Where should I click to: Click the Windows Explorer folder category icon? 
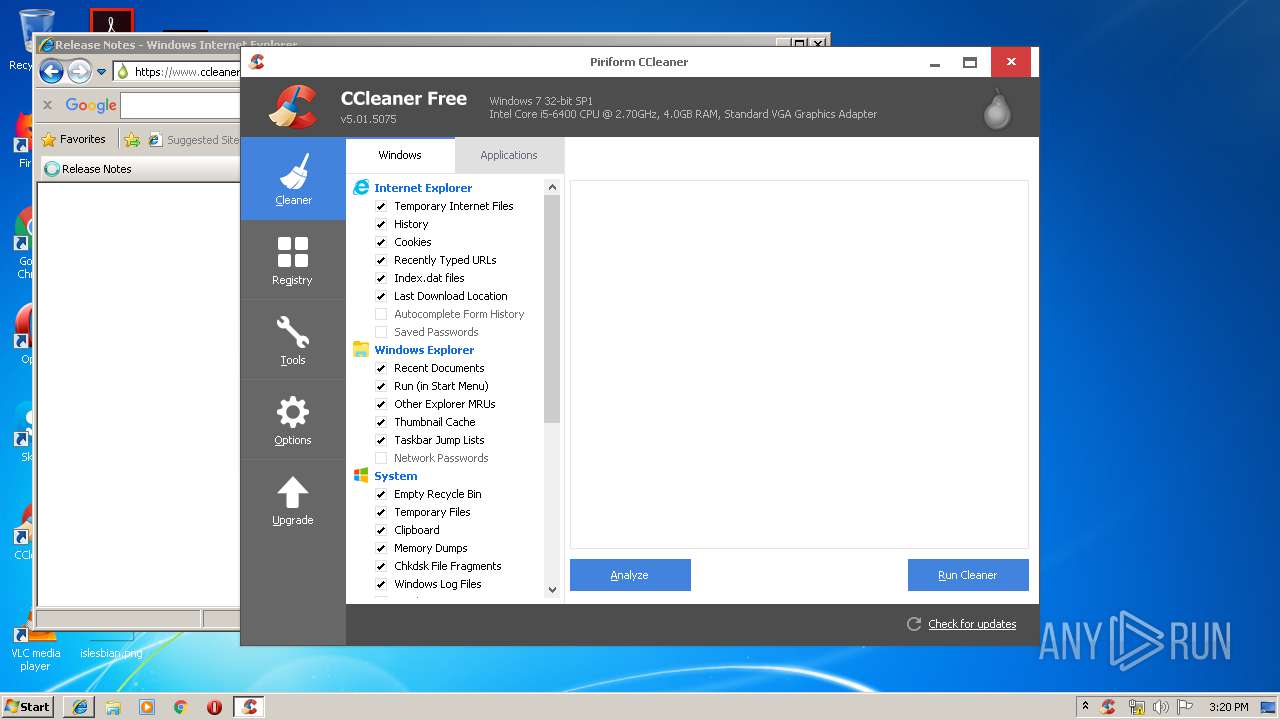[361, 349]
